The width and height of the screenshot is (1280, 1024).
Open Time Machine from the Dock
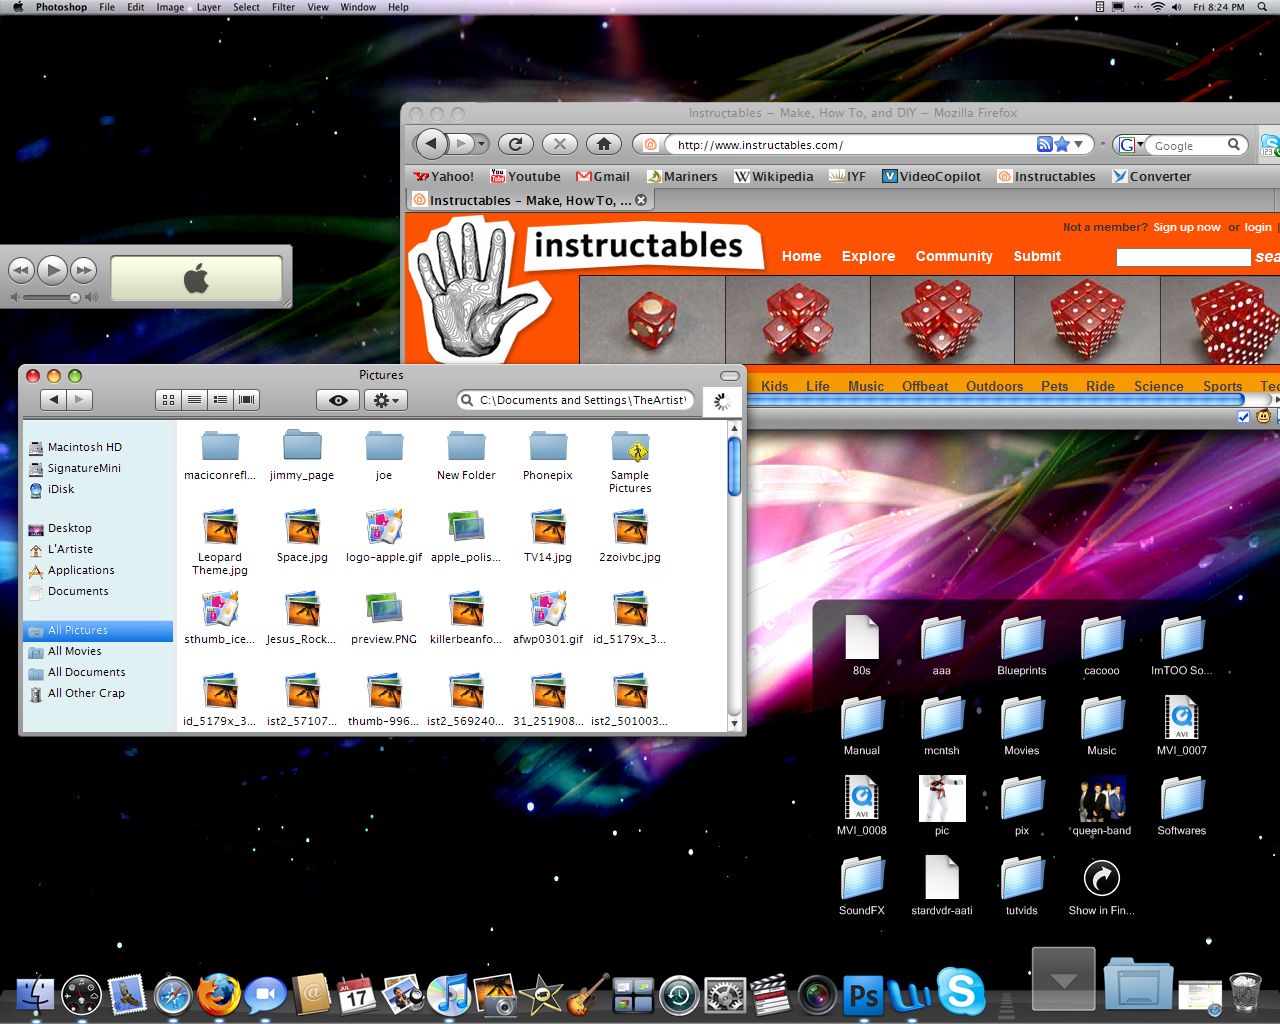[679, 995]
